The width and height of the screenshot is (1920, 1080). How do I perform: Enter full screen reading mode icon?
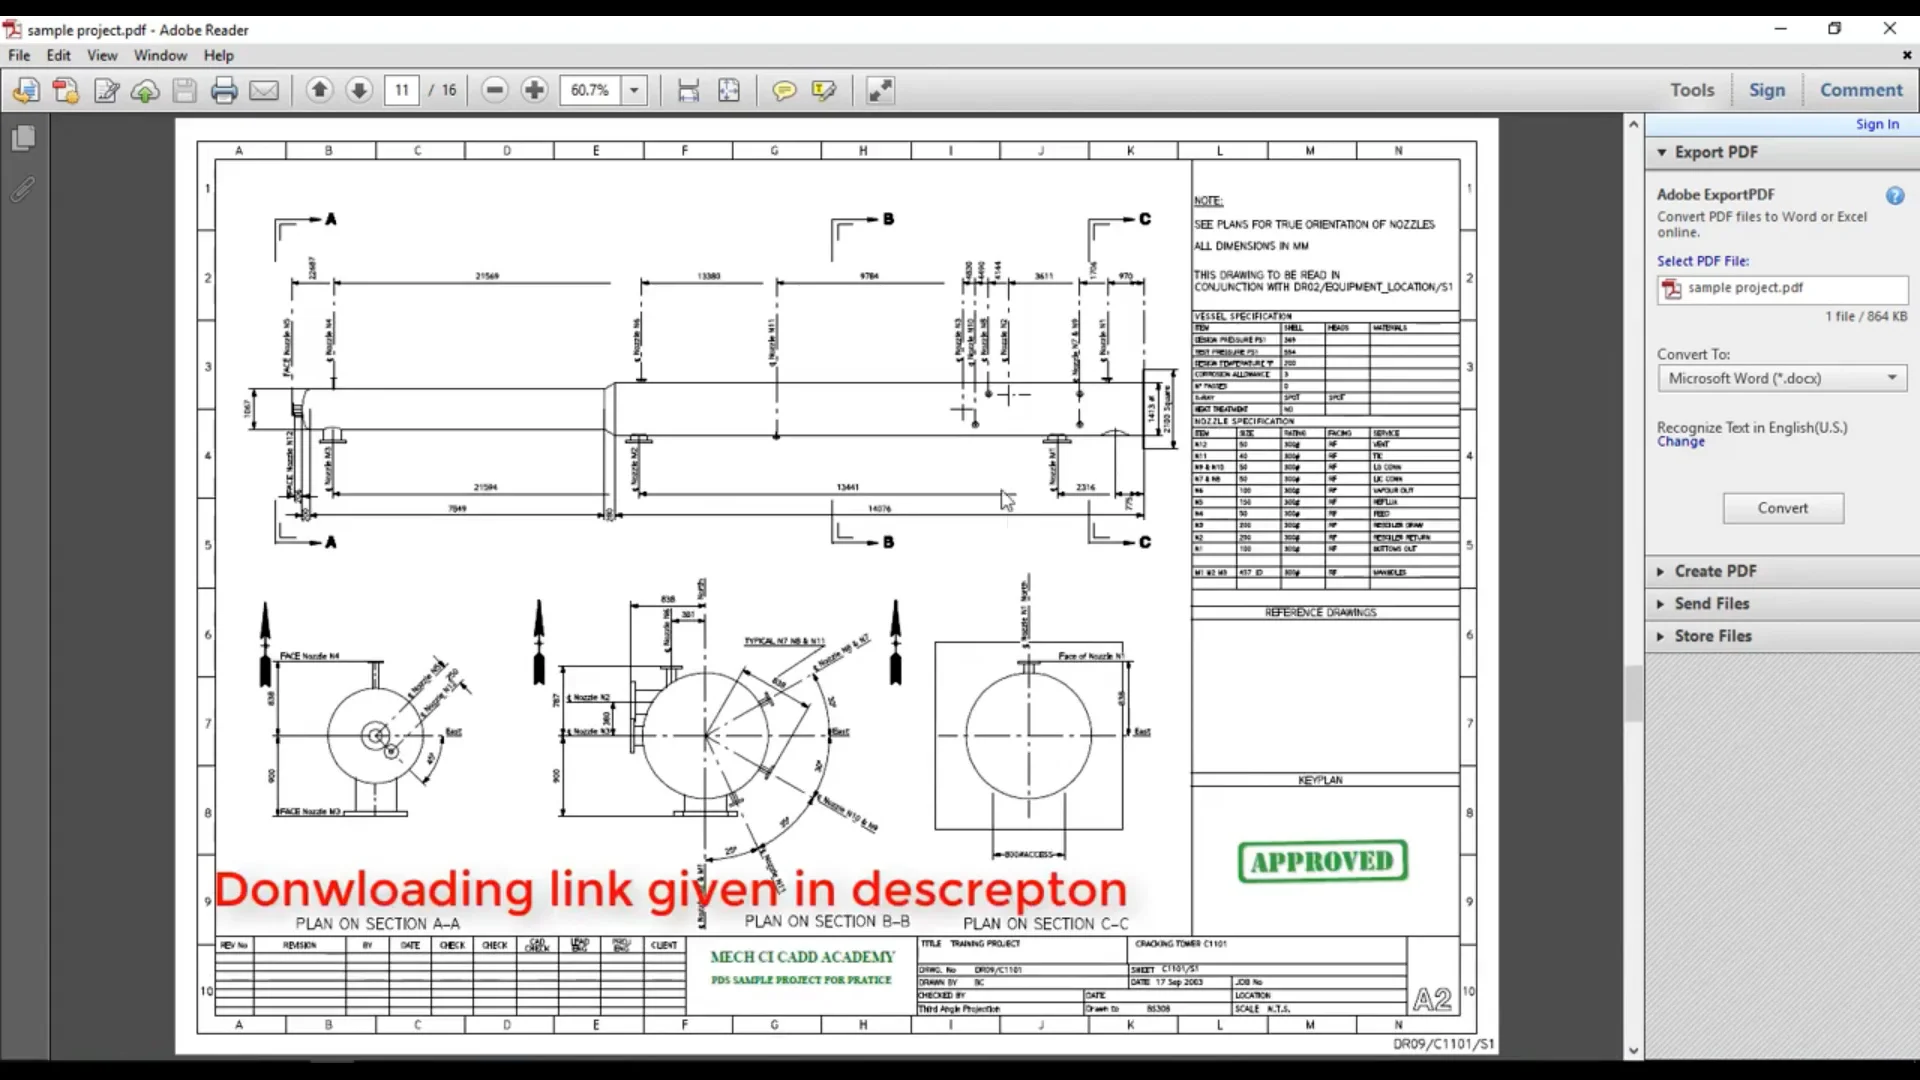(x=880, y=90)
